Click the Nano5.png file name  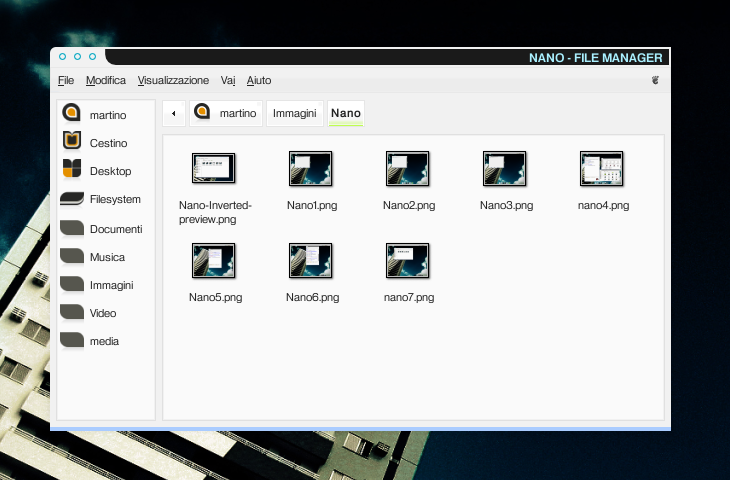coord(216,297)
